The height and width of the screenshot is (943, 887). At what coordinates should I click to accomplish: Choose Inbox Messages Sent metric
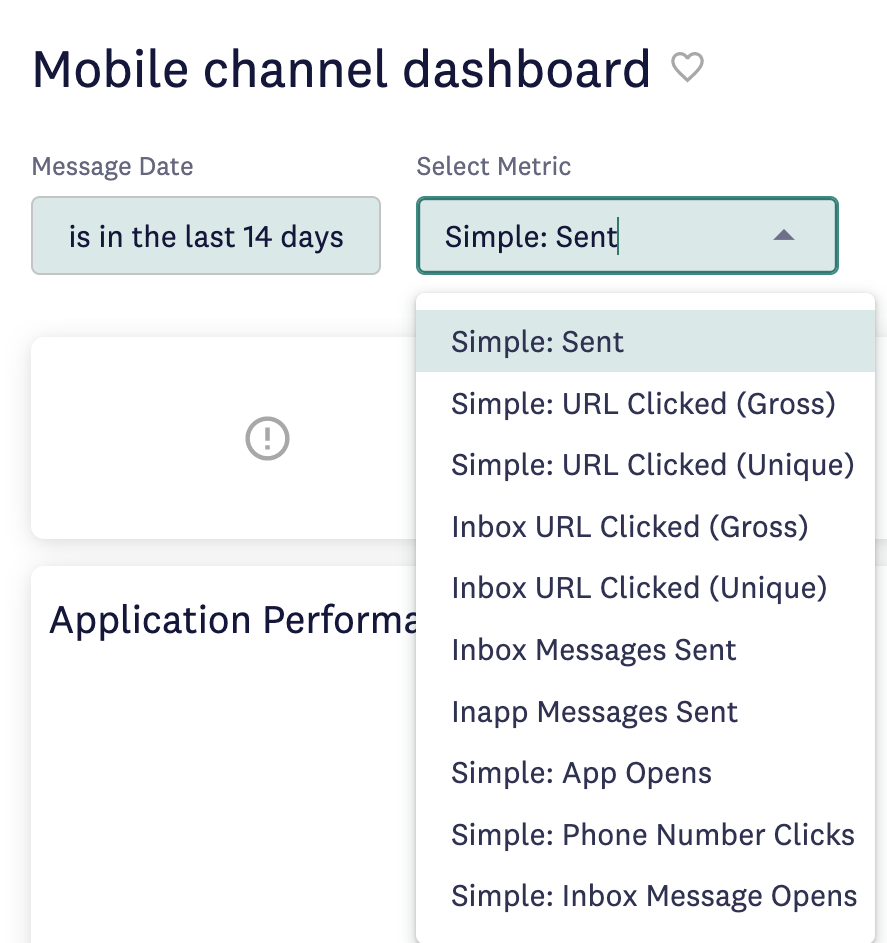point(645,650)
